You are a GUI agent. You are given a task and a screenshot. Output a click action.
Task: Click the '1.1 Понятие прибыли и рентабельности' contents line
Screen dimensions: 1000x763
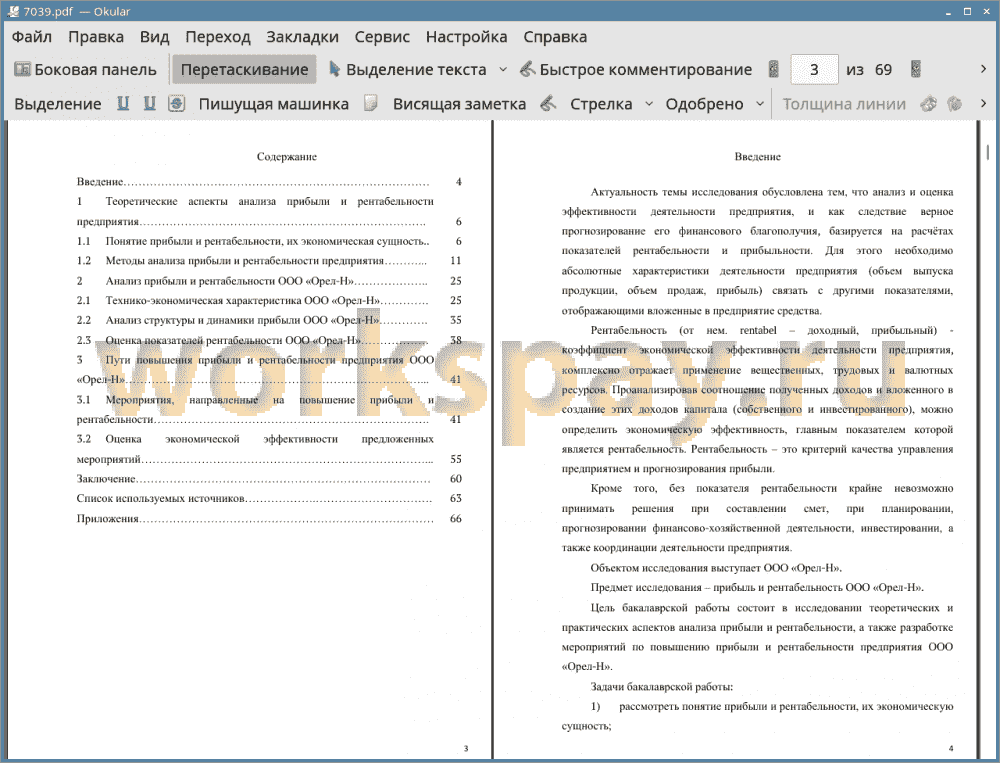click(x=268, y=241)
